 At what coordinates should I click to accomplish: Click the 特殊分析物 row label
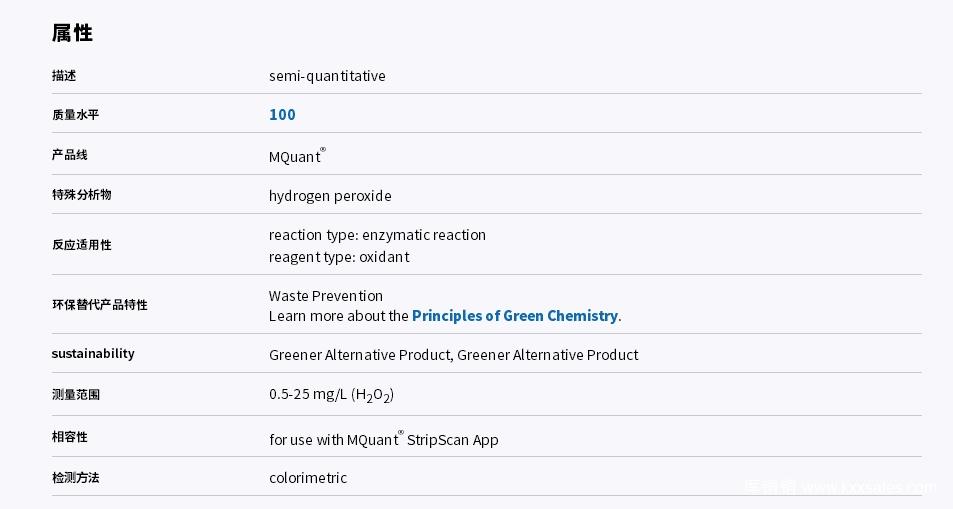81,195
